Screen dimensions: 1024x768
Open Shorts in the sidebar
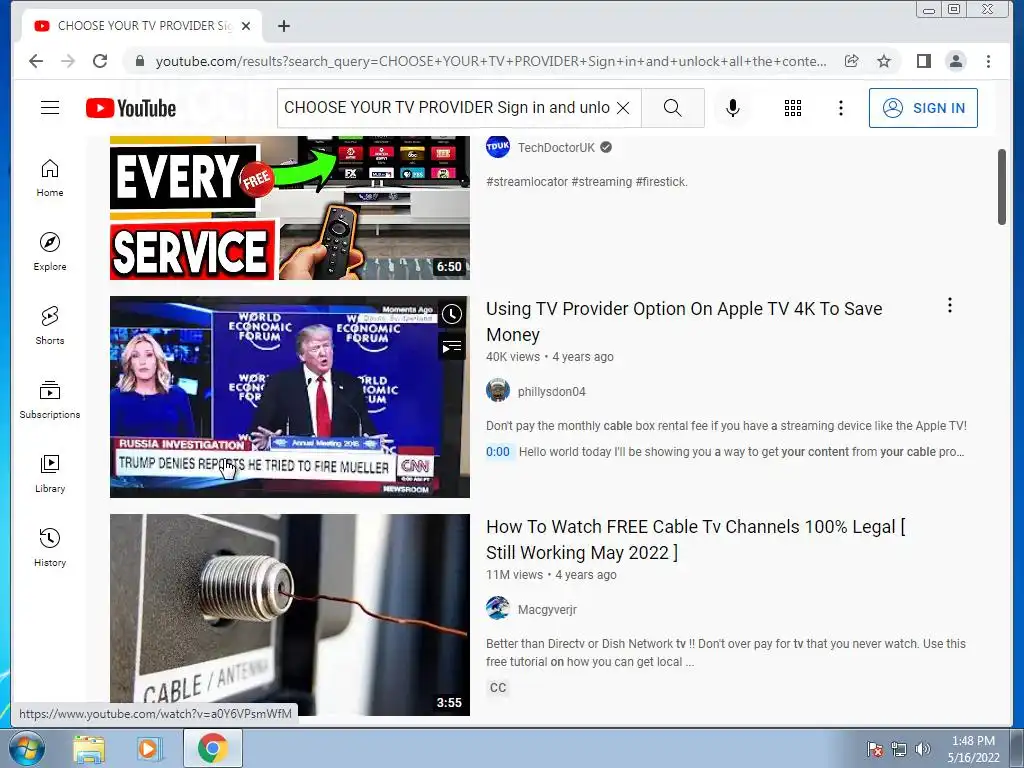tap(50, 325)
